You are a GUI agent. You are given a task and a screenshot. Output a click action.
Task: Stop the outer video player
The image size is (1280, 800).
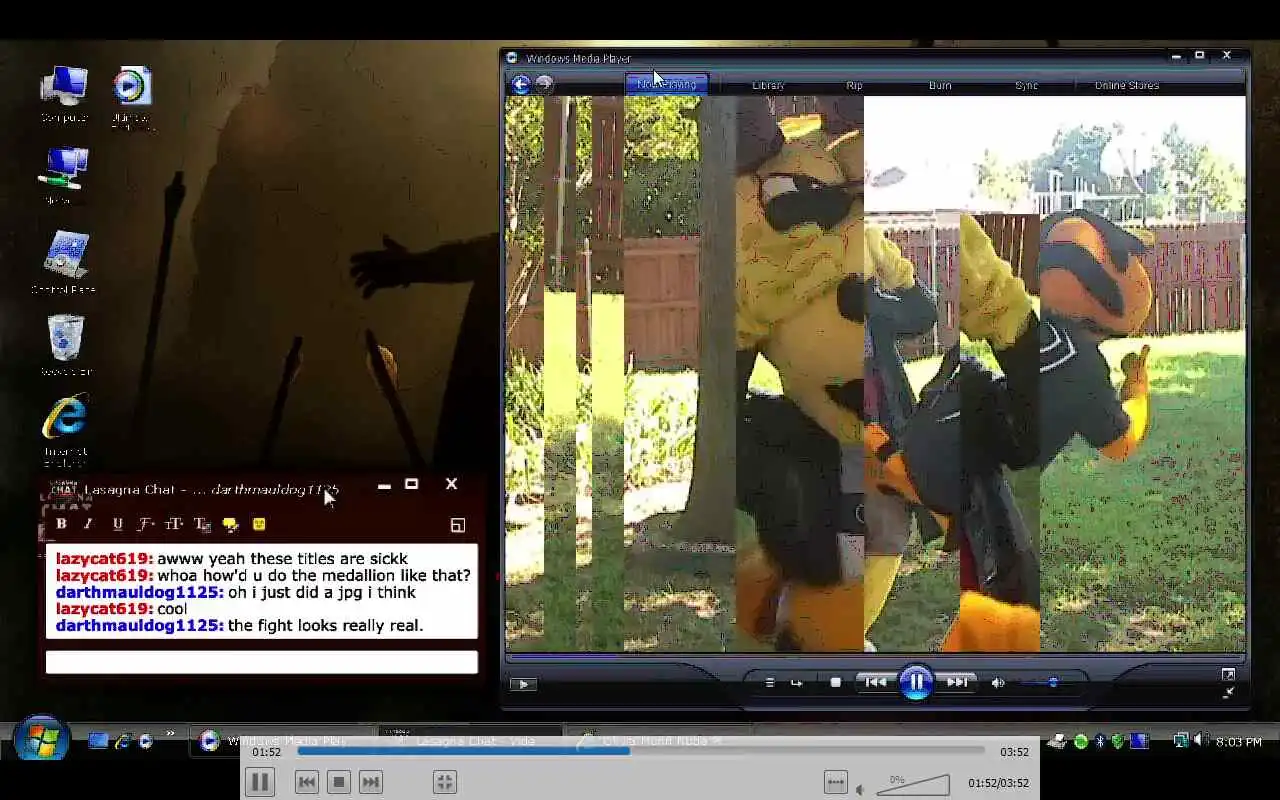pos(339,782)
